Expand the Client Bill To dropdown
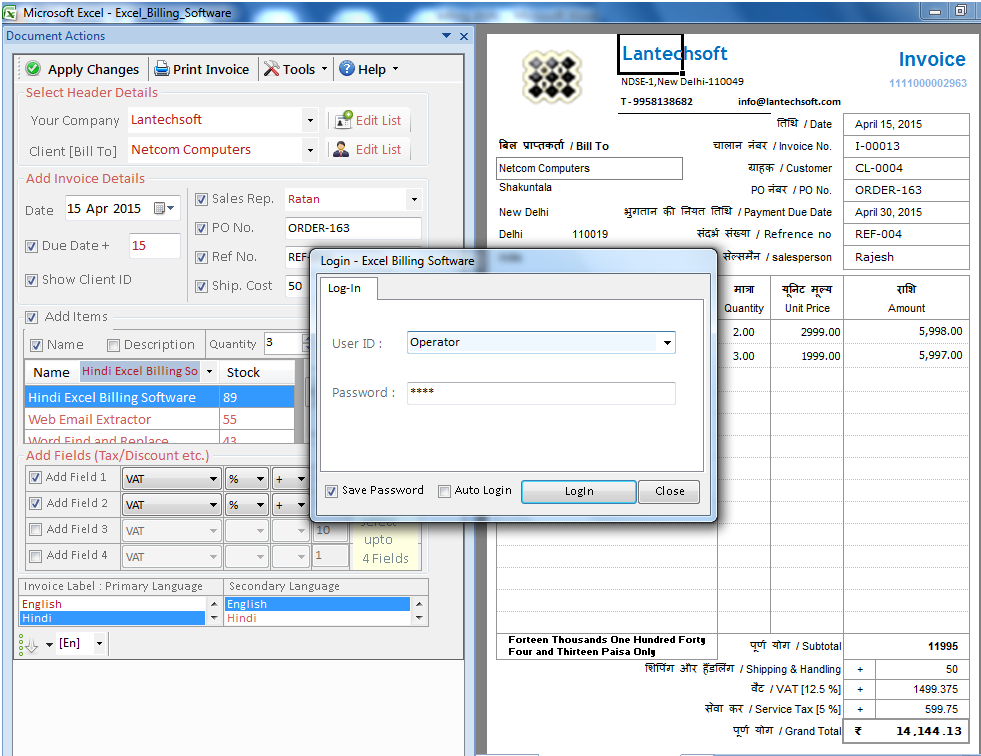981x756 pixels. 310,150
